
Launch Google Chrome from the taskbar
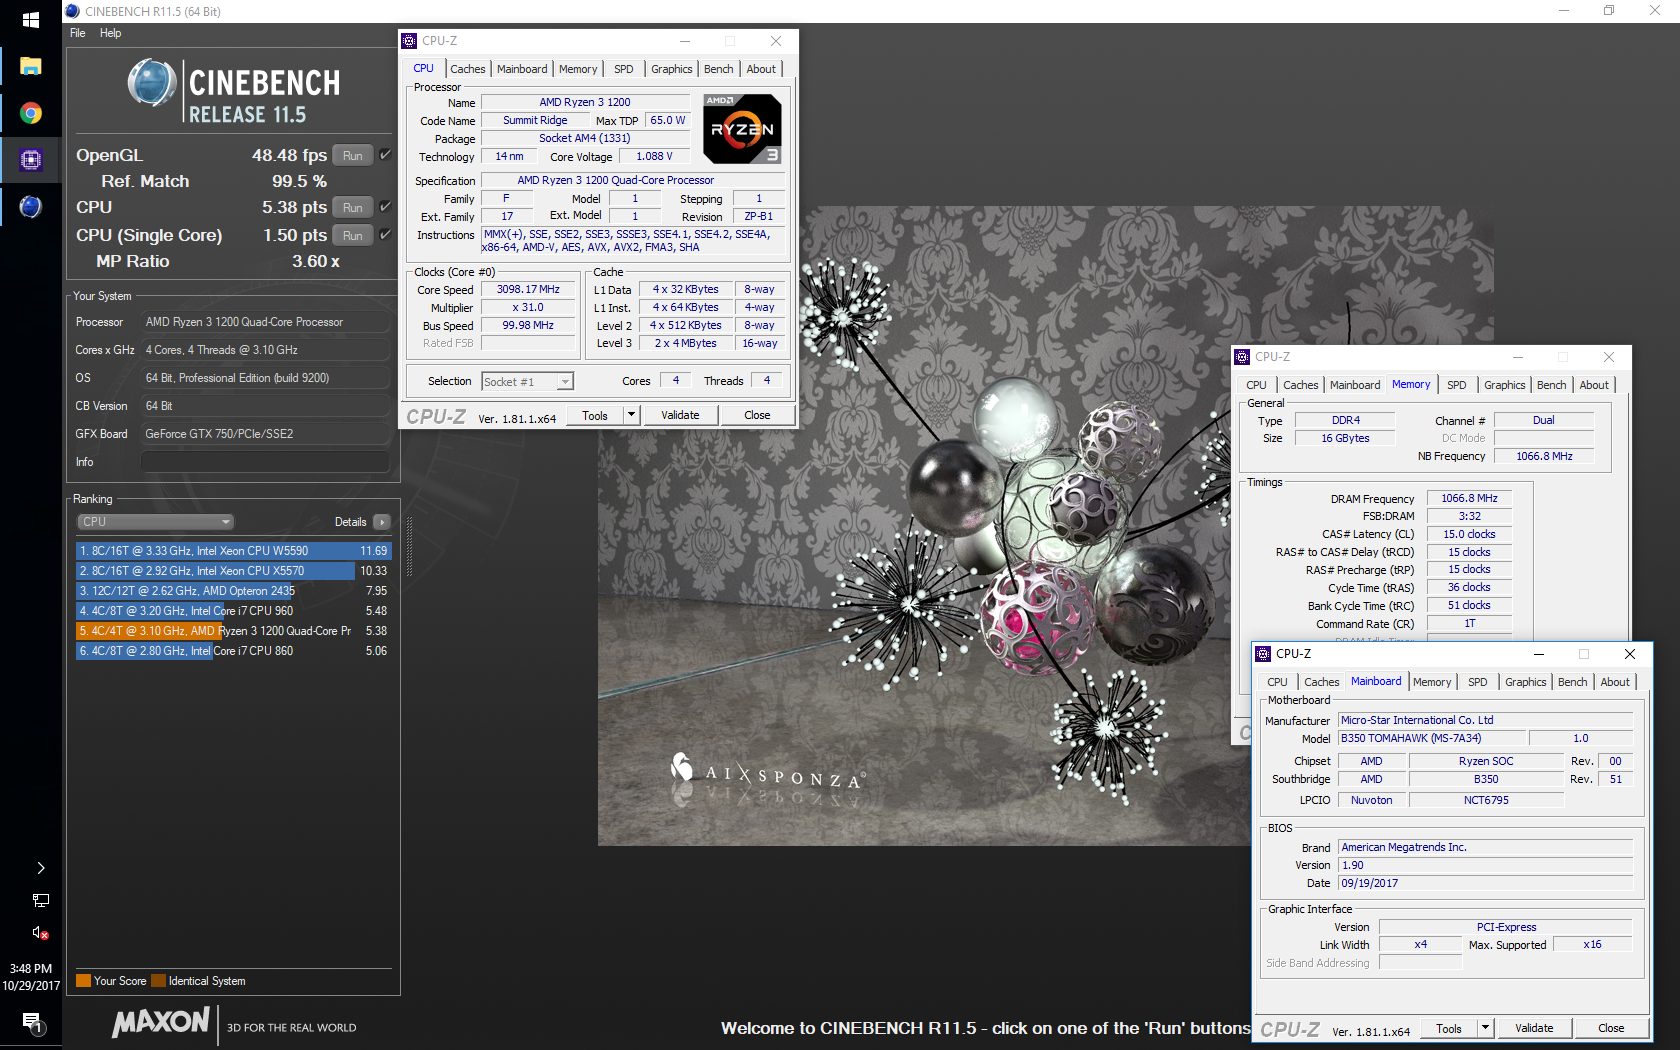(30, 113)
